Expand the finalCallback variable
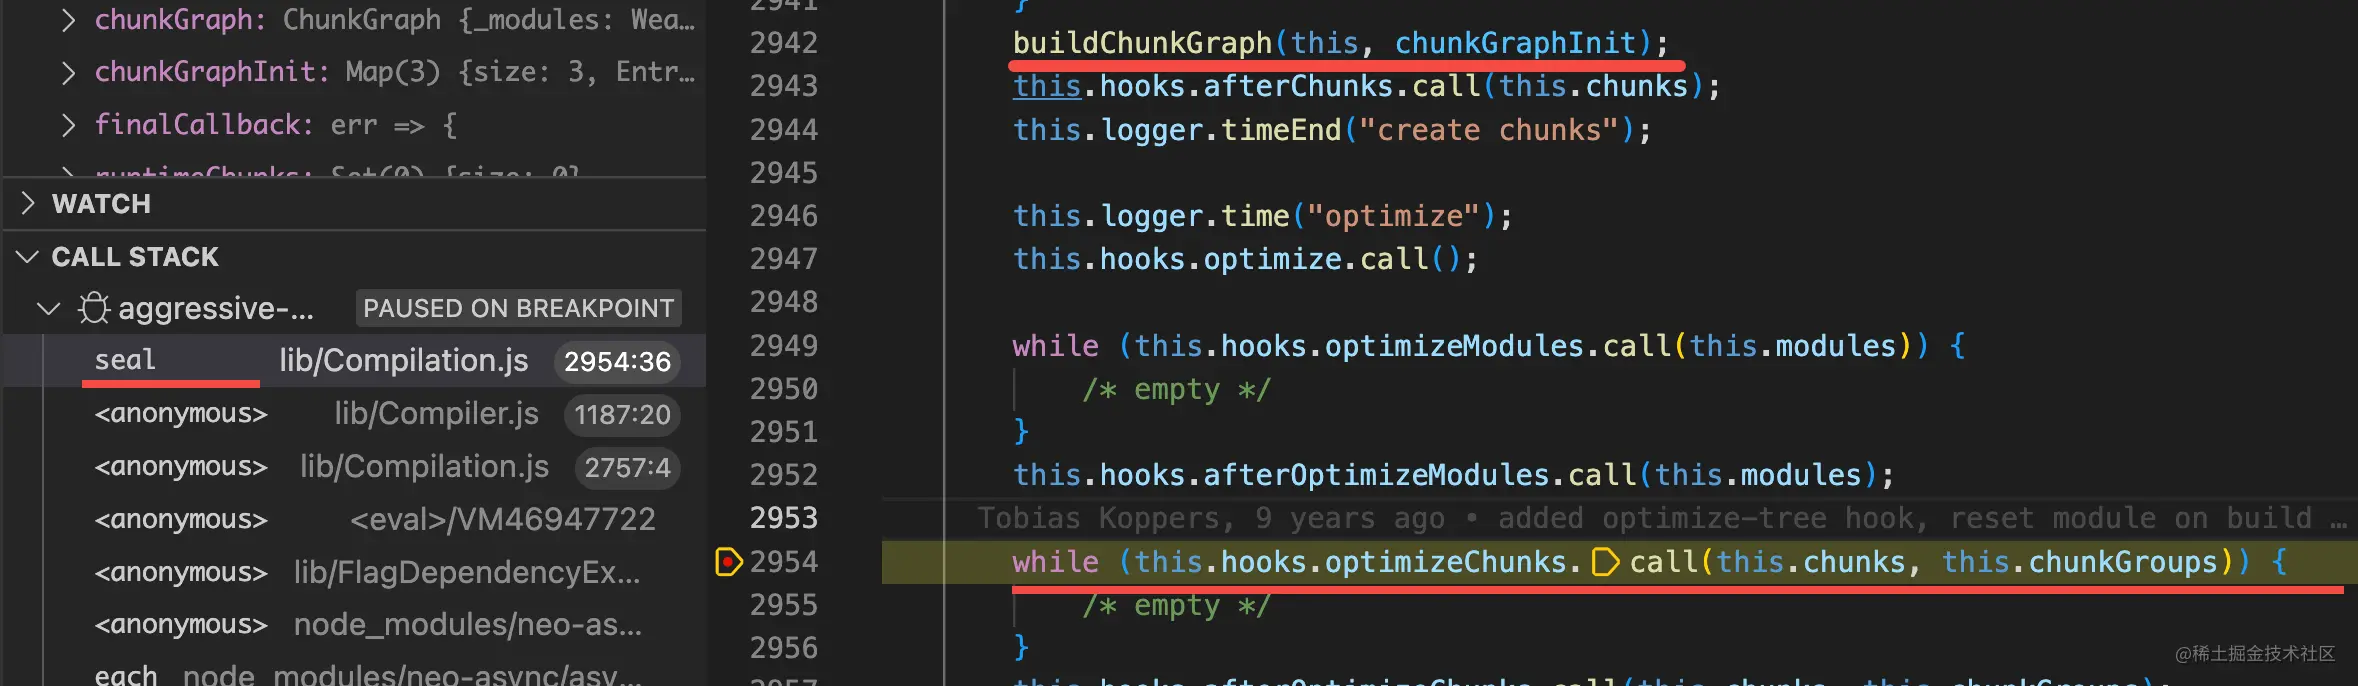The width and height of the screenshot is (2358, 686). tap(67, 125)
